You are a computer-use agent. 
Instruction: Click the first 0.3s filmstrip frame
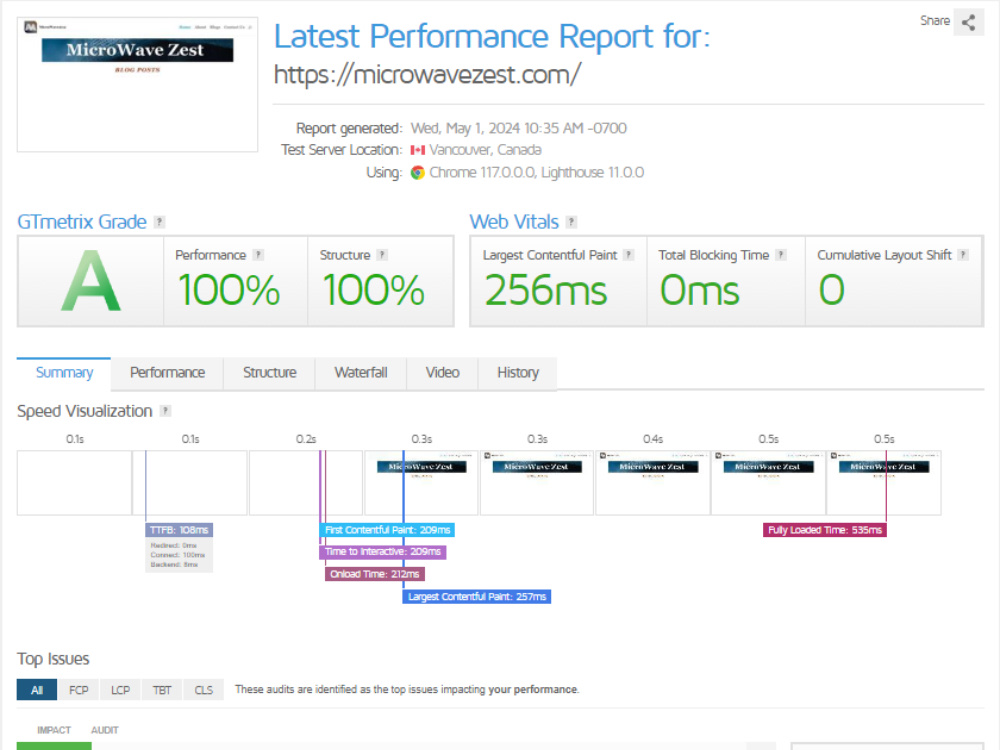(x=421, y=483)
